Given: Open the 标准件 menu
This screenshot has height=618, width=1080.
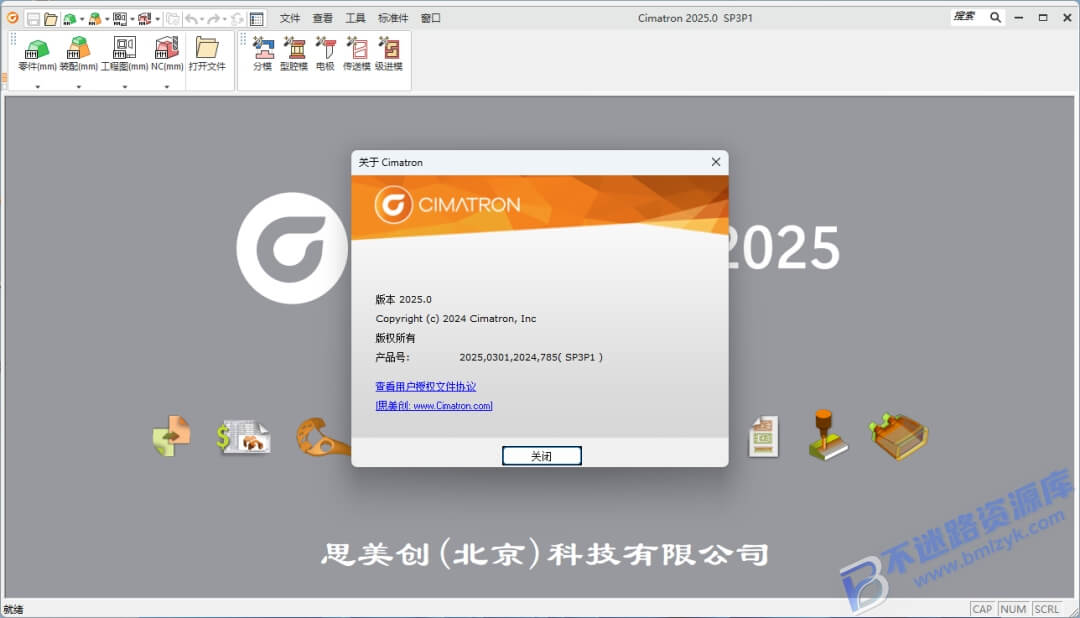Looking at the screenshot, I should click(393, 19).
